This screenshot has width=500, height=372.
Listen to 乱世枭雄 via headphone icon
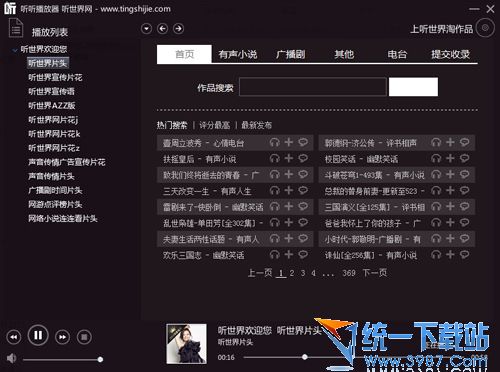coord(274,223)
